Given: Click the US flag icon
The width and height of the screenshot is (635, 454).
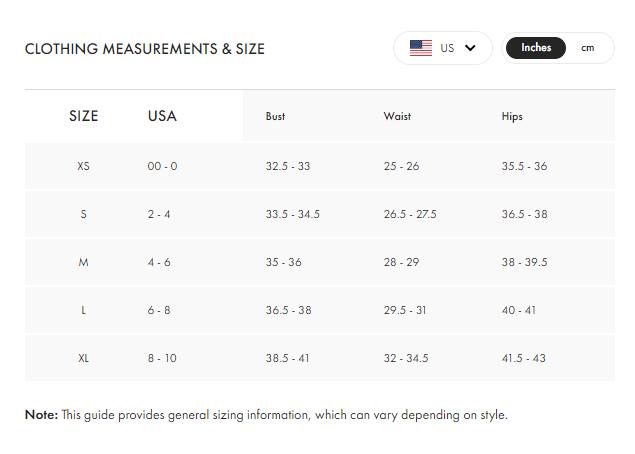Looking at the screenshot, I should click(421, 48).
